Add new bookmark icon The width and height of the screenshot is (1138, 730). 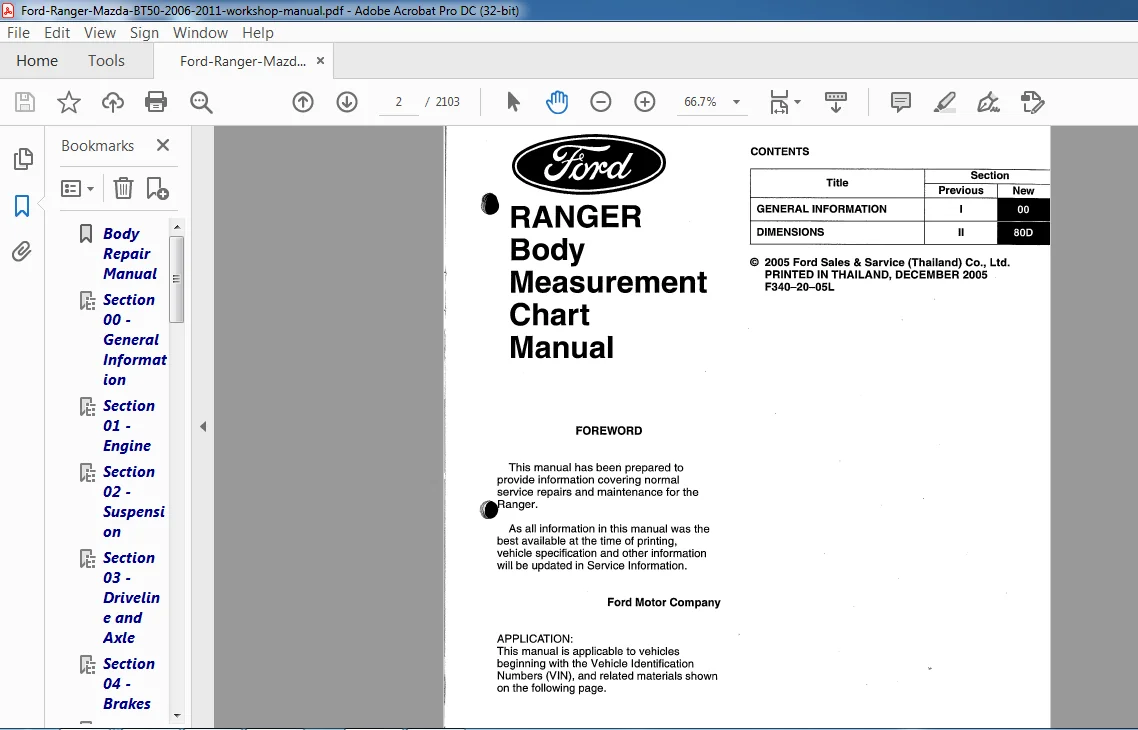(x=157, y=189)
